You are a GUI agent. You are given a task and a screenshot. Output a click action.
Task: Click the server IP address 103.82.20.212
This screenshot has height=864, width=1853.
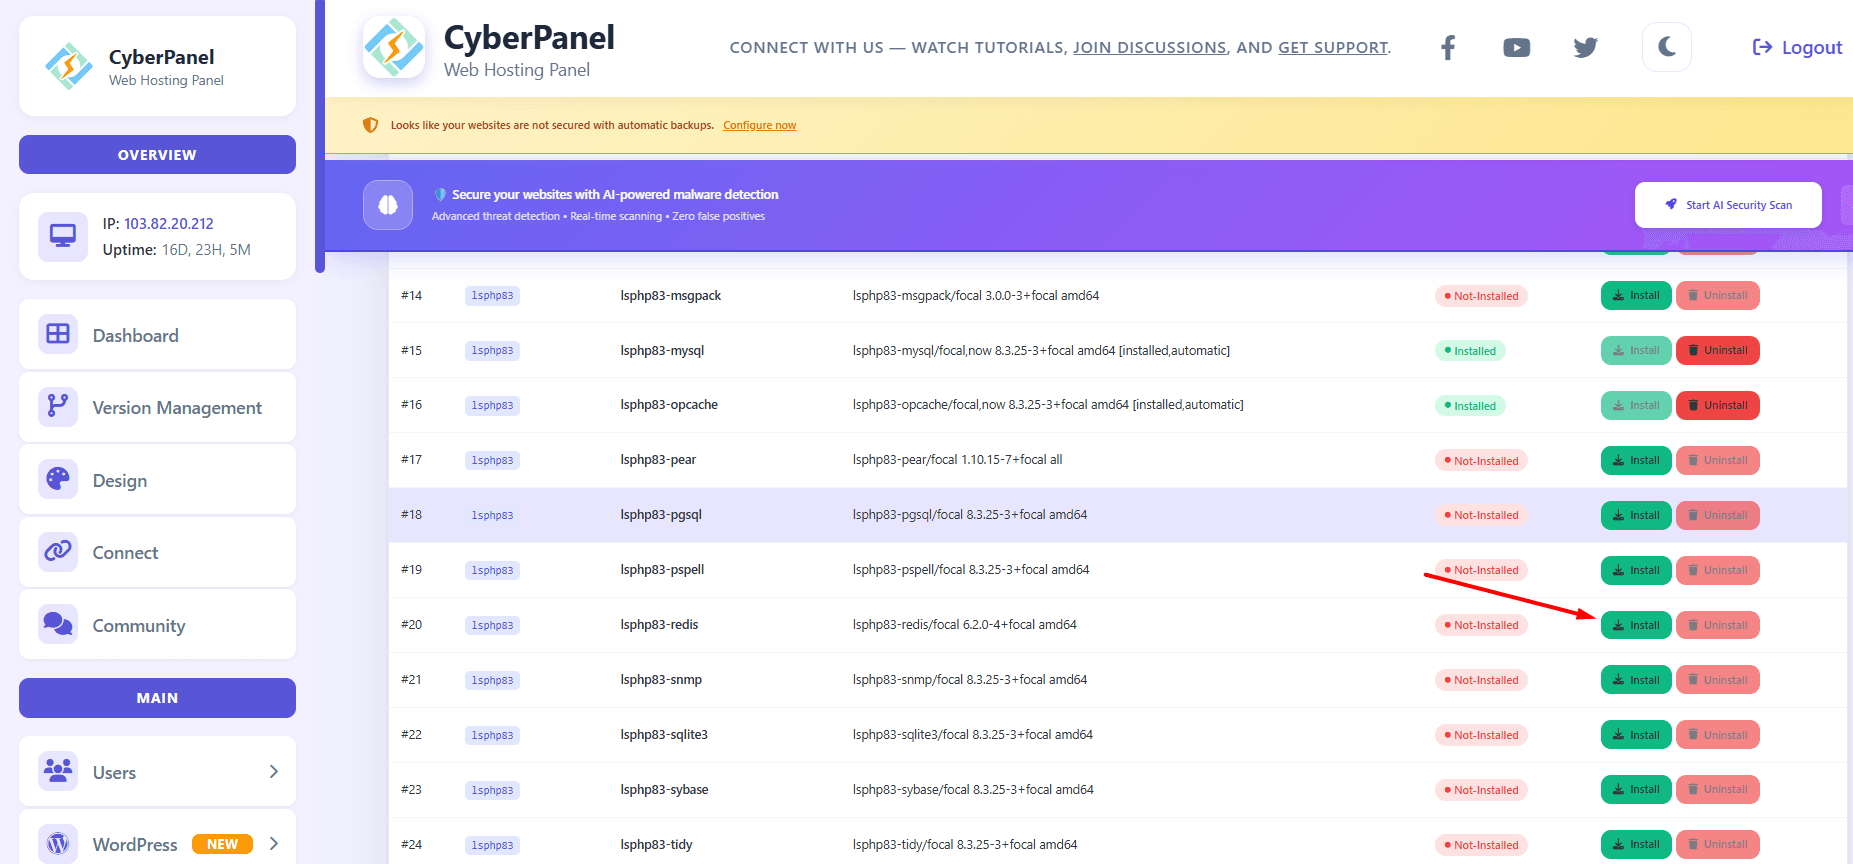click(168, 224)
